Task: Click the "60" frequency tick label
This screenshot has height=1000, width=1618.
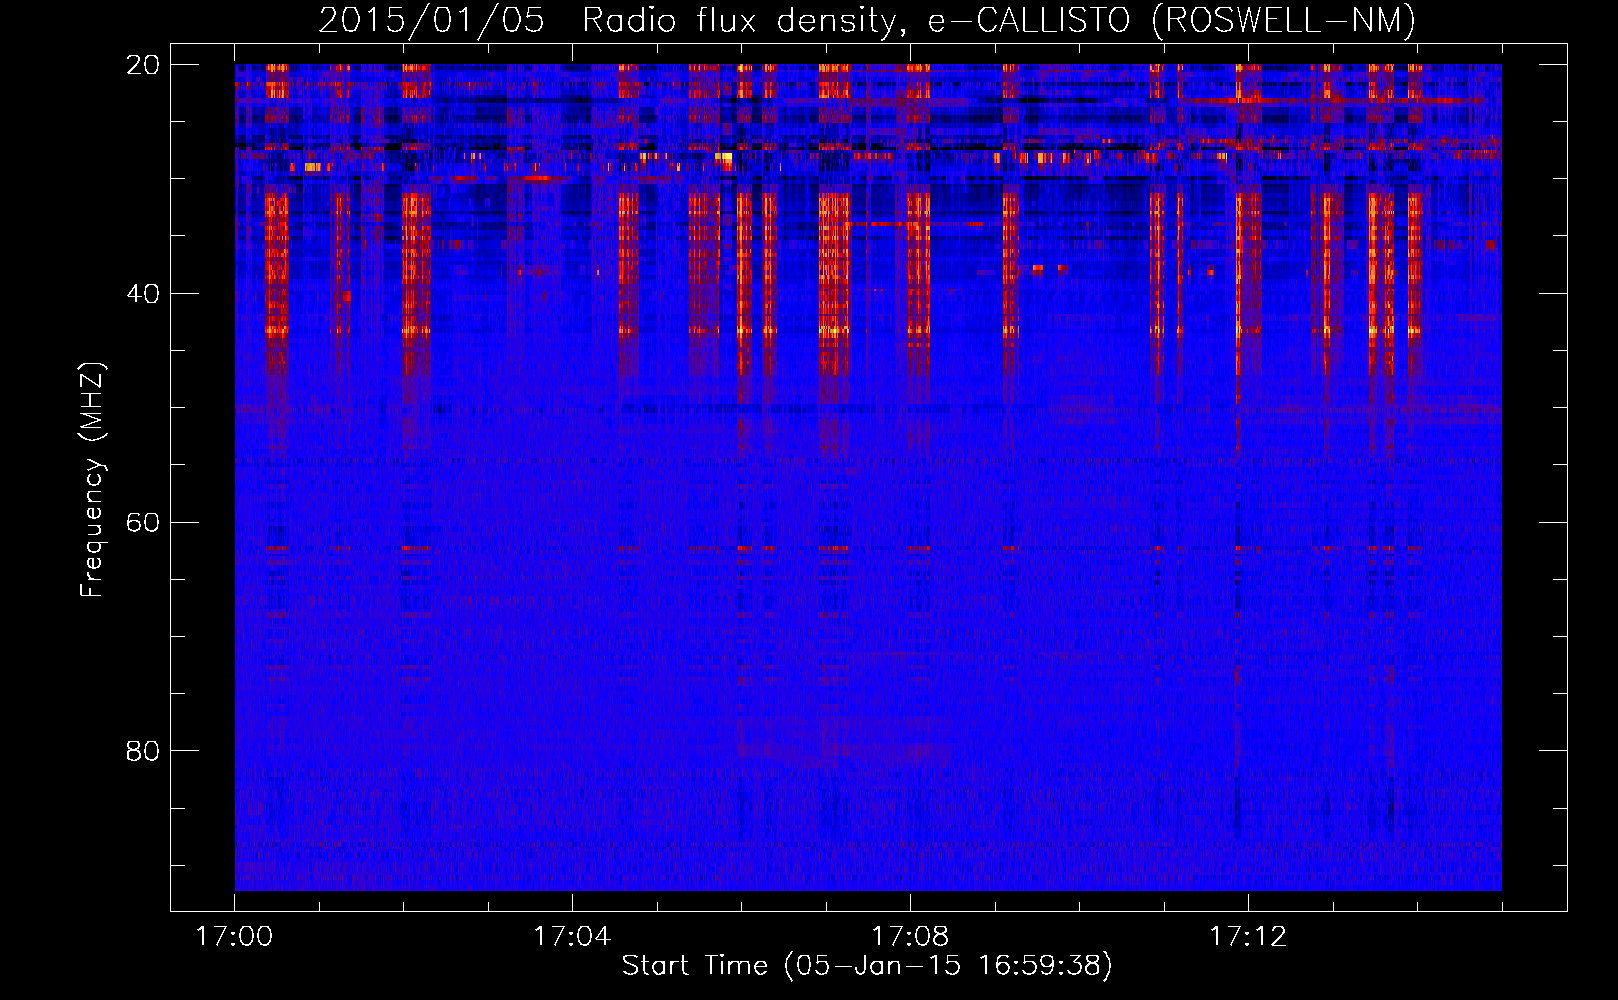Action: pyautogui.click(x=144, y=523)
